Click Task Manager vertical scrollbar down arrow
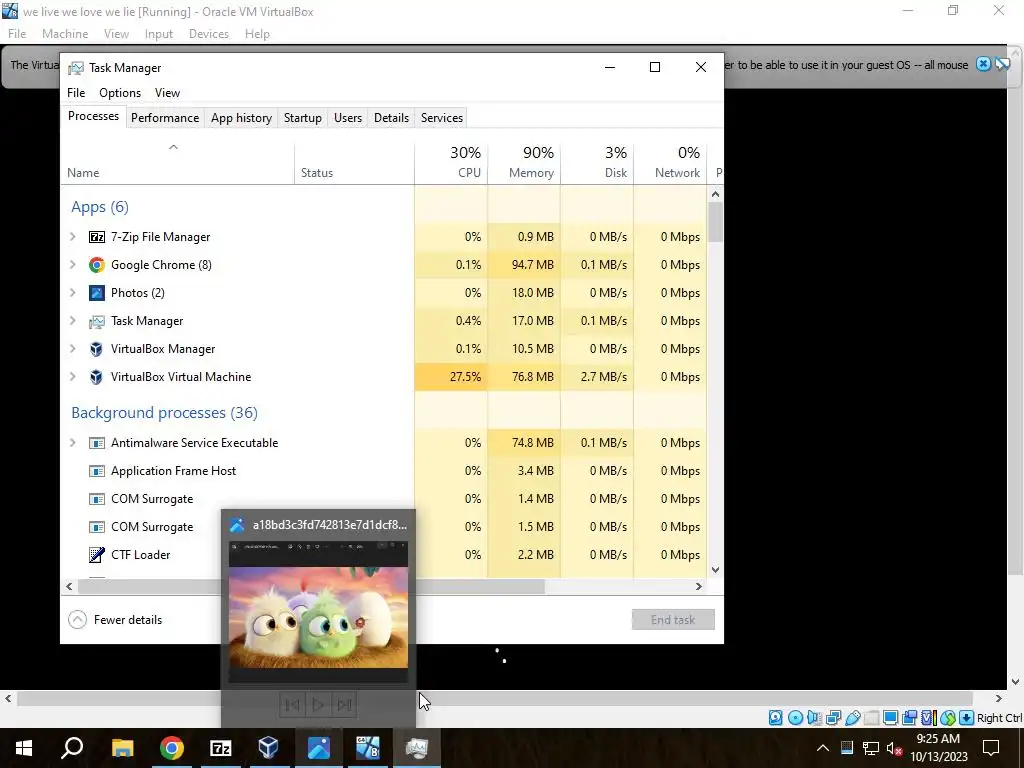Screen dimensions: 1024x768 (715, 569)
